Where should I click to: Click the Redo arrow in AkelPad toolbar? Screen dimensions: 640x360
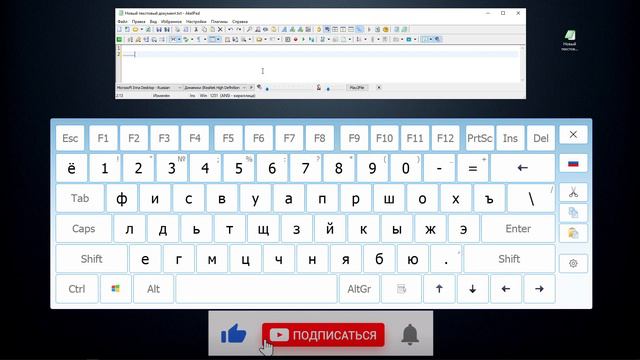click(239, 29)
